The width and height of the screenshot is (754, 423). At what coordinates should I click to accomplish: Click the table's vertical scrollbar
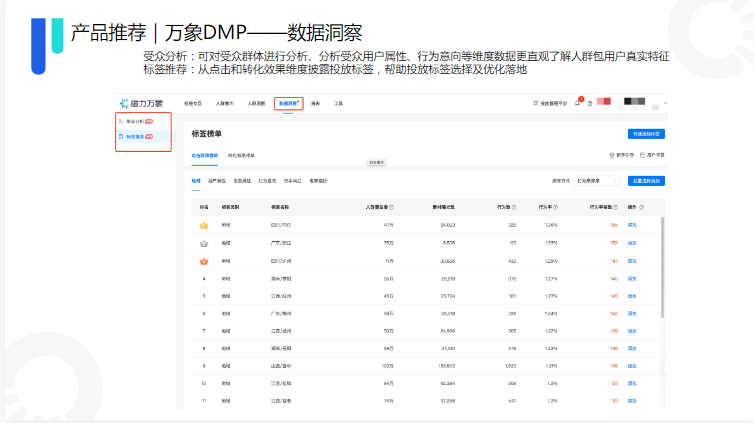coord(663,267)
